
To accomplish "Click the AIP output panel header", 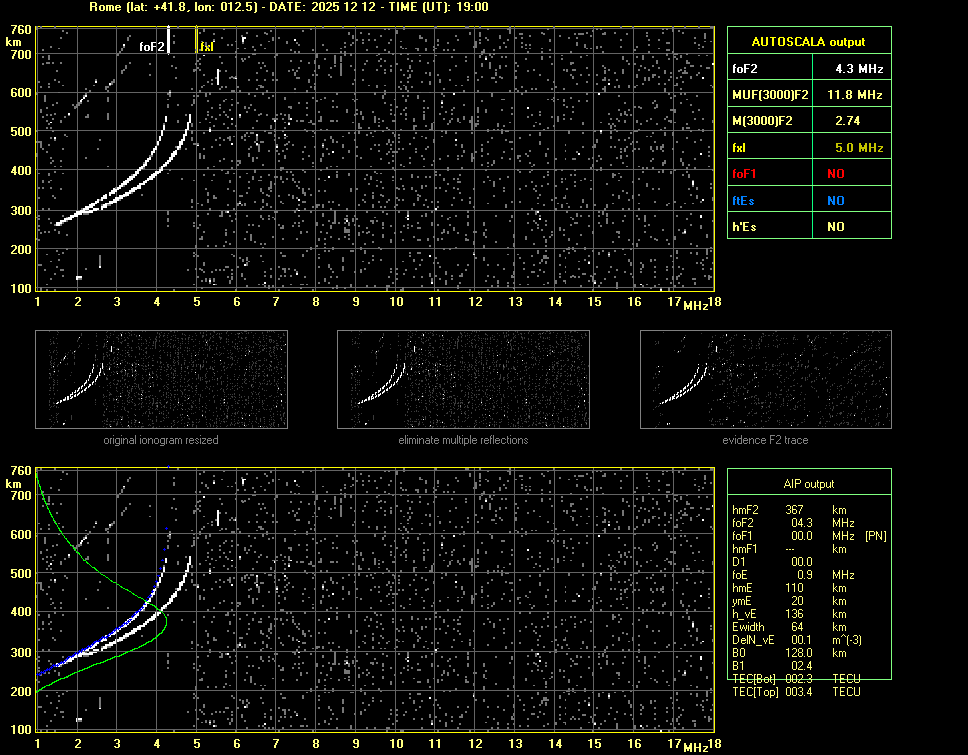I will tap(808, 483).
